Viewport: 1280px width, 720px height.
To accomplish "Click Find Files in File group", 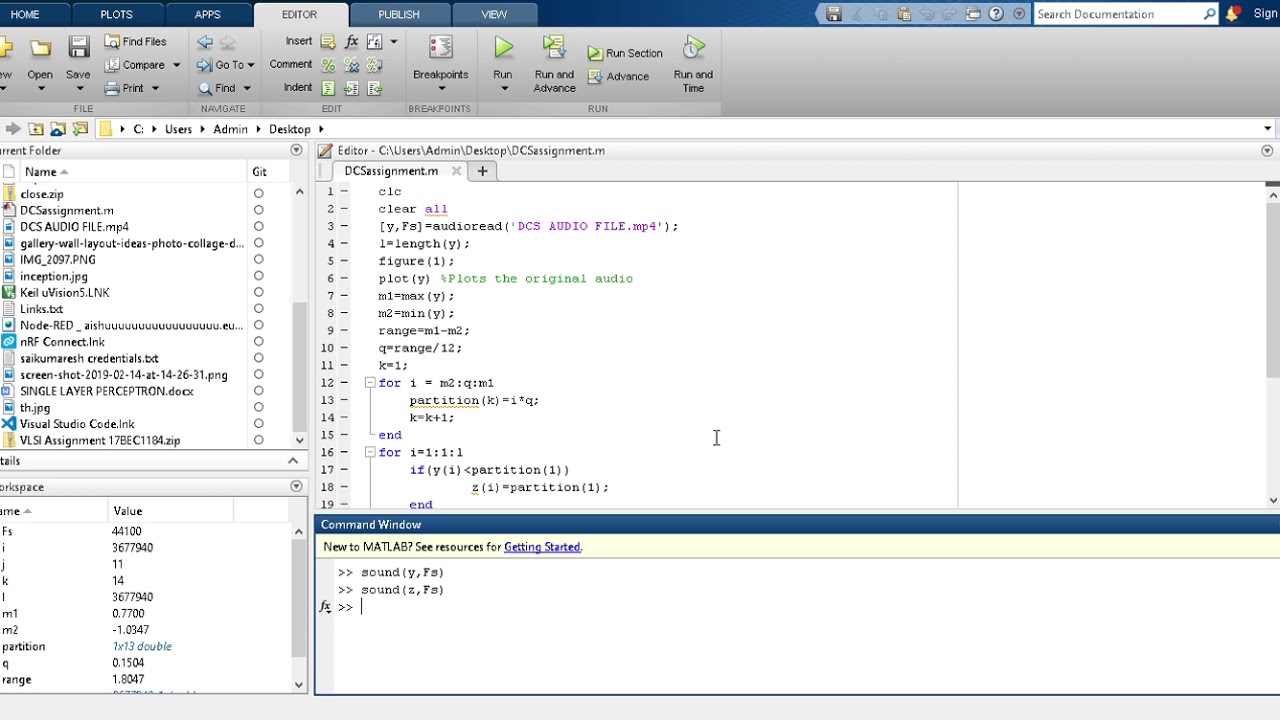I will tap(135, 42).
